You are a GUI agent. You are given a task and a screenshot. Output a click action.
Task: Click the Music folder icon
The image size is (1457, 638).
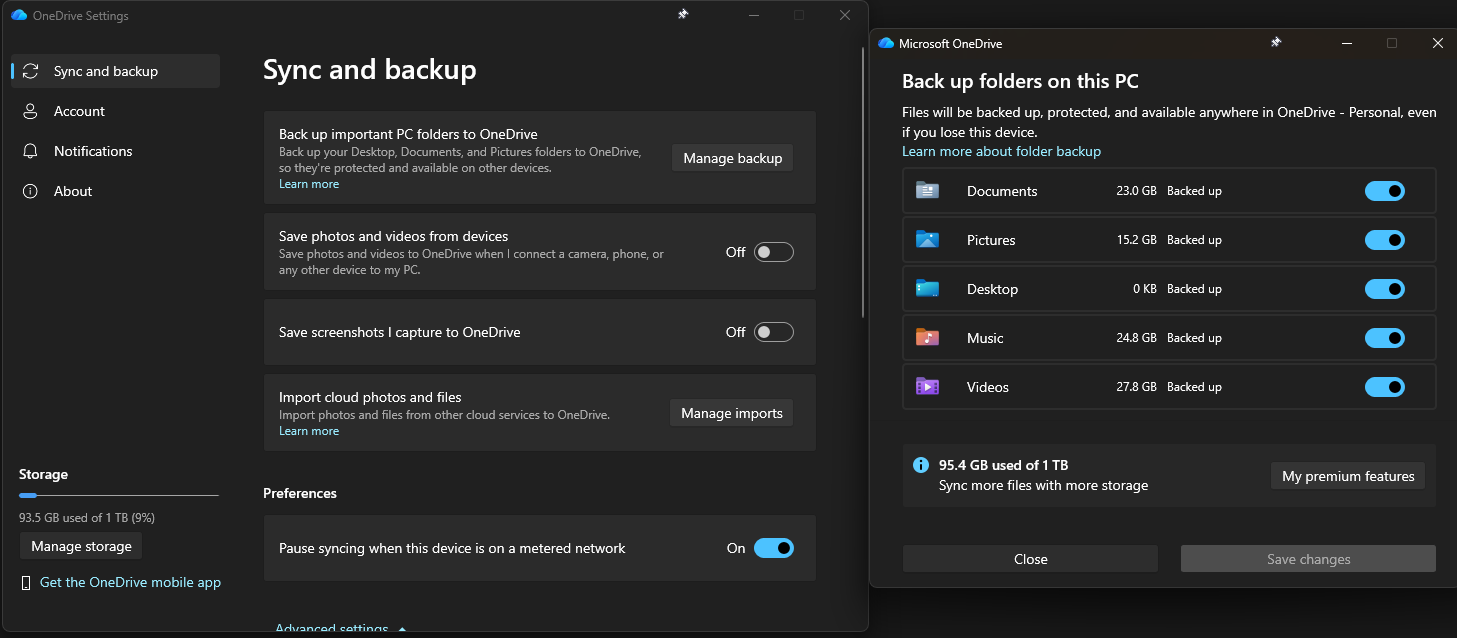point(927,338)
